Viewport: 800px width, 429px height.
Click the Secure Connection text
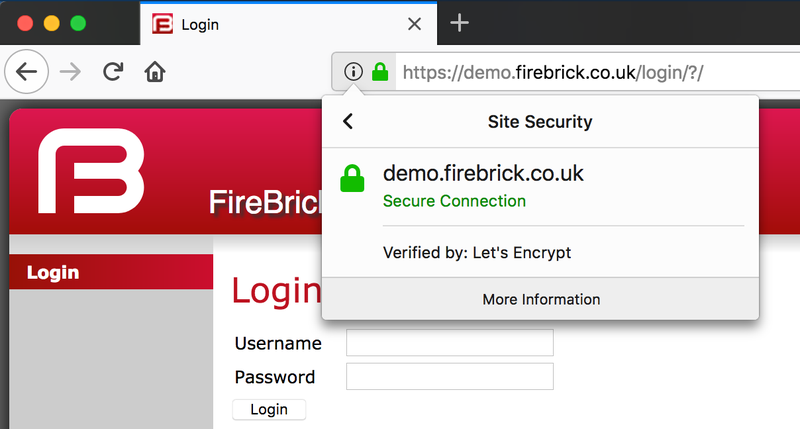[x=454, y=201]
